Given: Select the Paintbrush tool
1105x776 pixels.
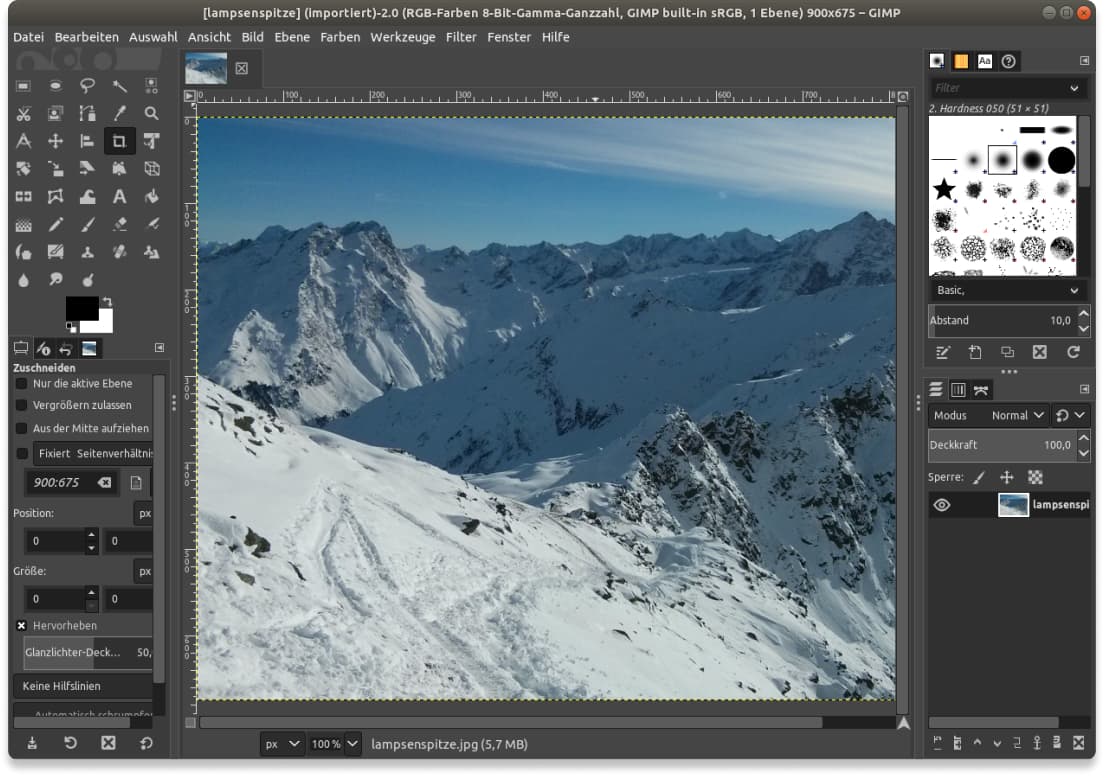Looking at the screenshot, I should (88, 224).
